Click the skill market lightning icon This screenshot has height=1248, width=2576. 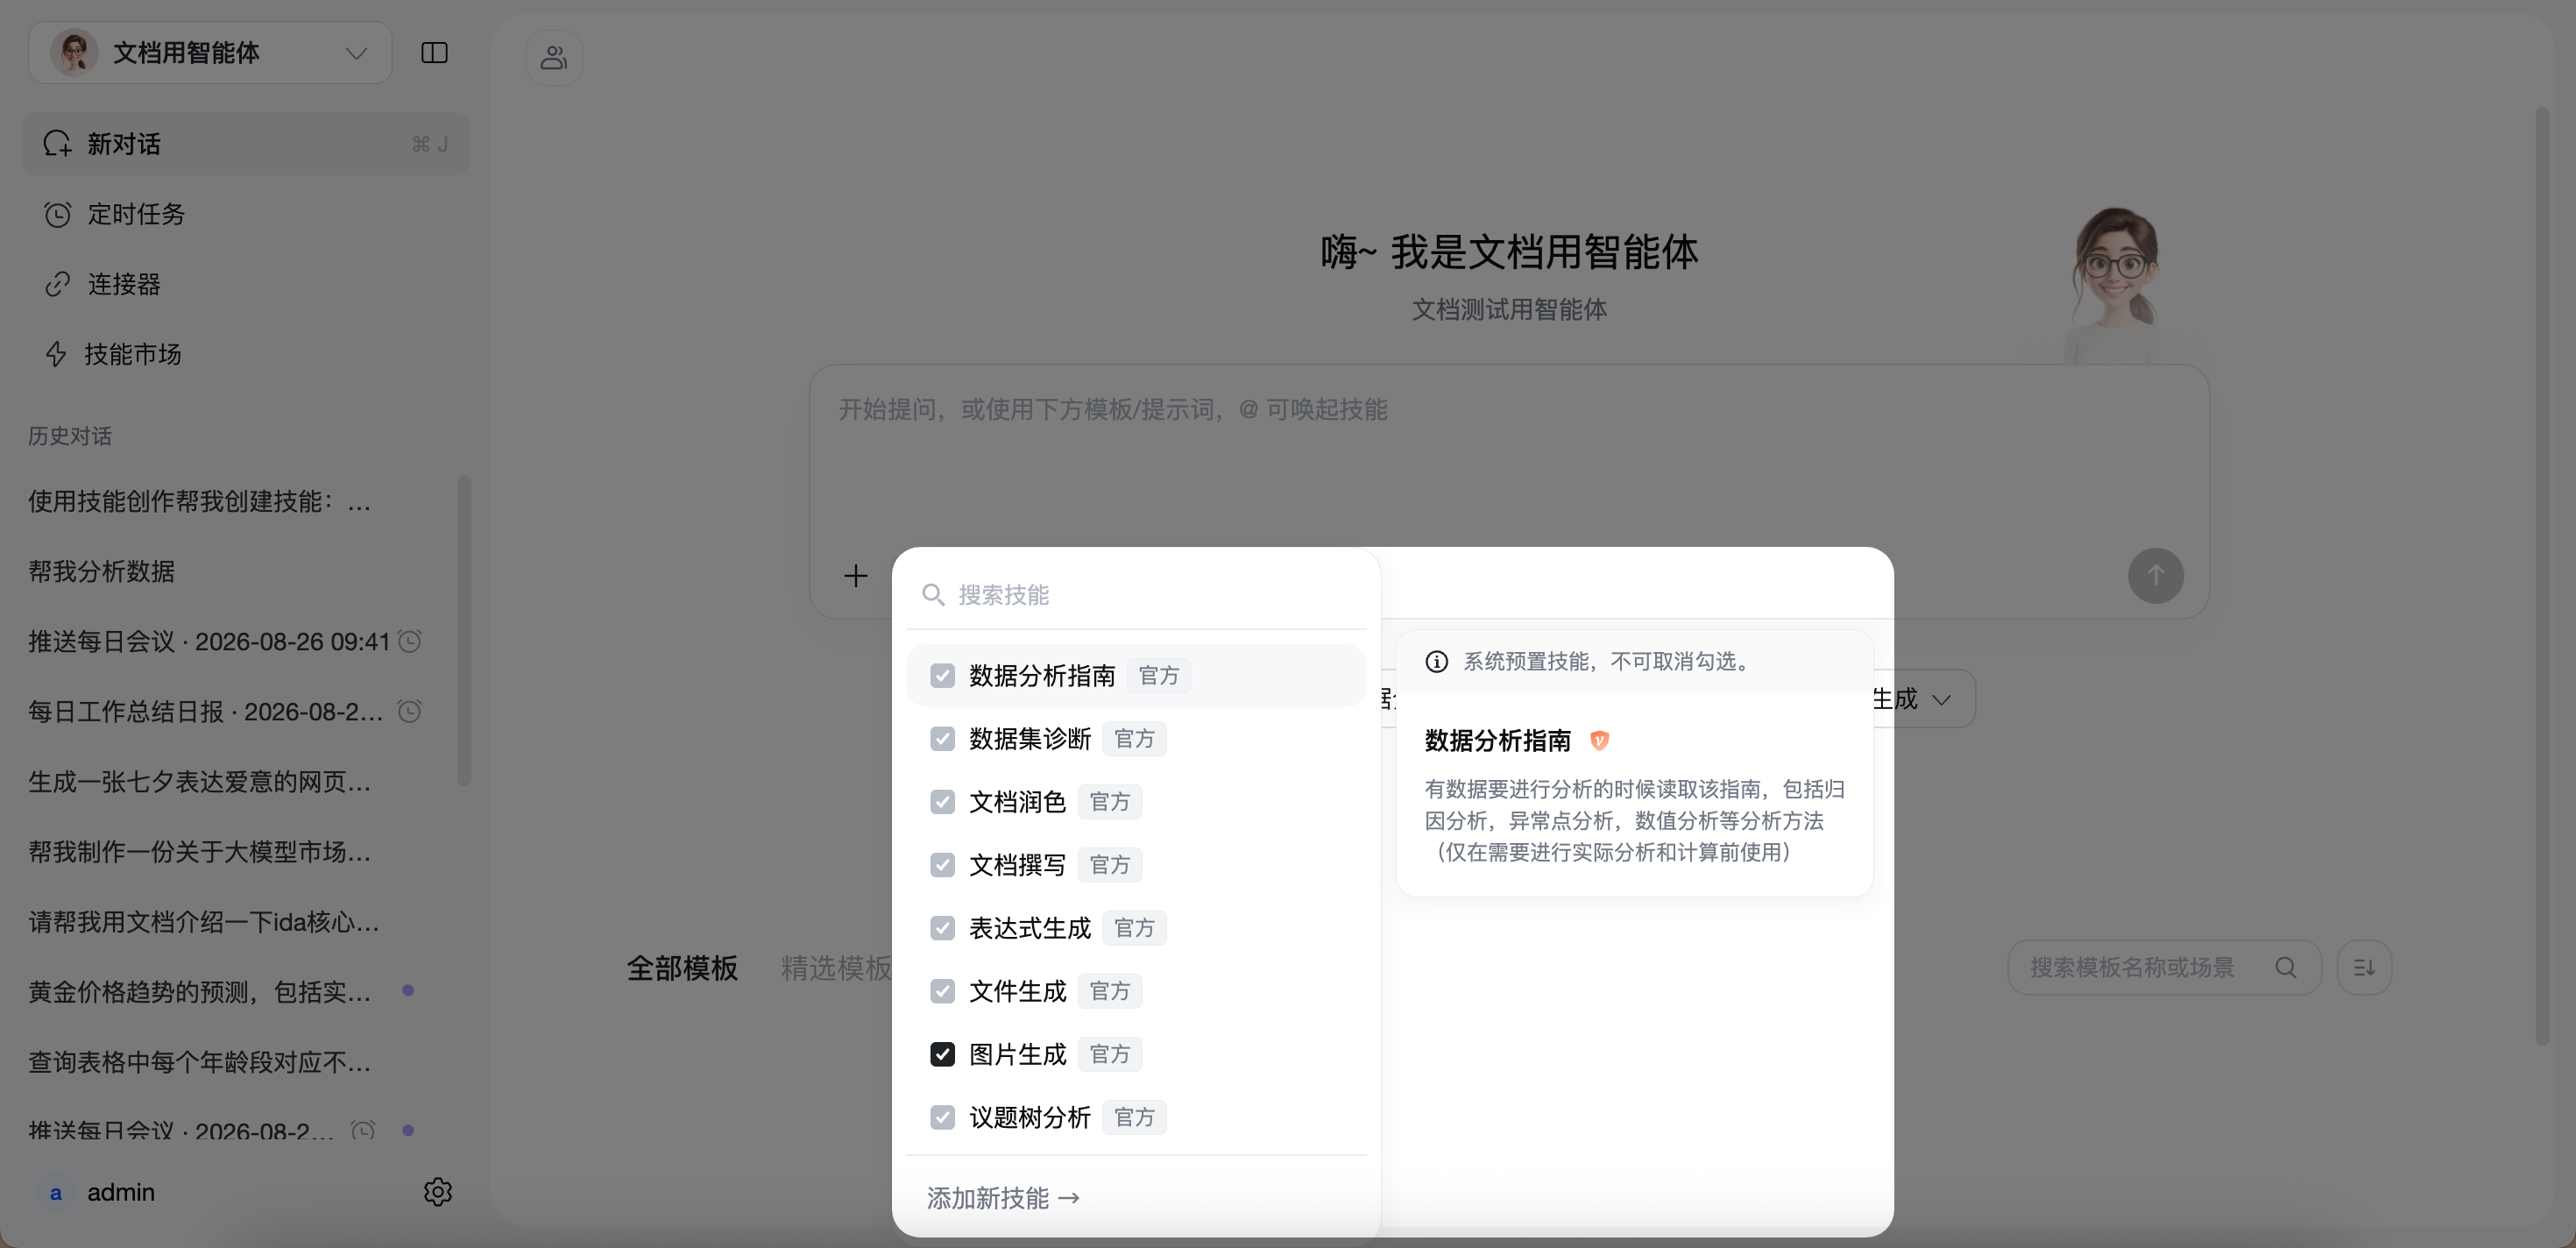57,354
